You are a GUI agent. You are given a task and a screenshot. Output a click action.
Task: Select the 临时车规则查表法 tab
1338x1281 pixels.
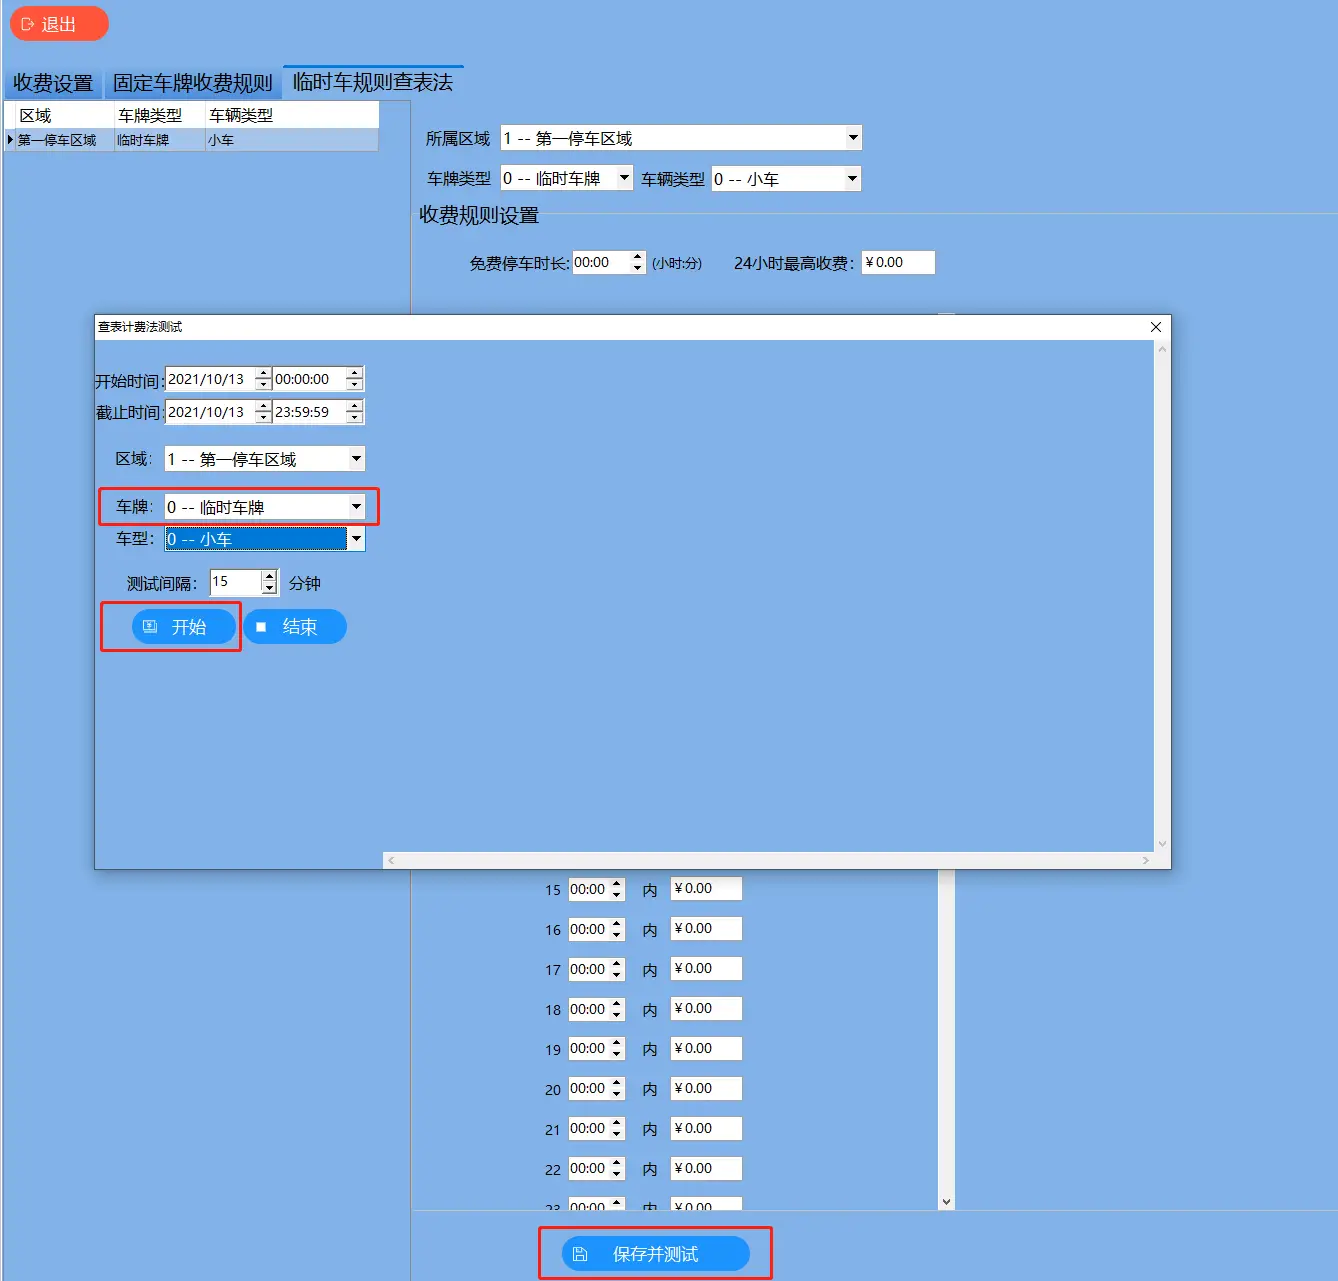372,82
